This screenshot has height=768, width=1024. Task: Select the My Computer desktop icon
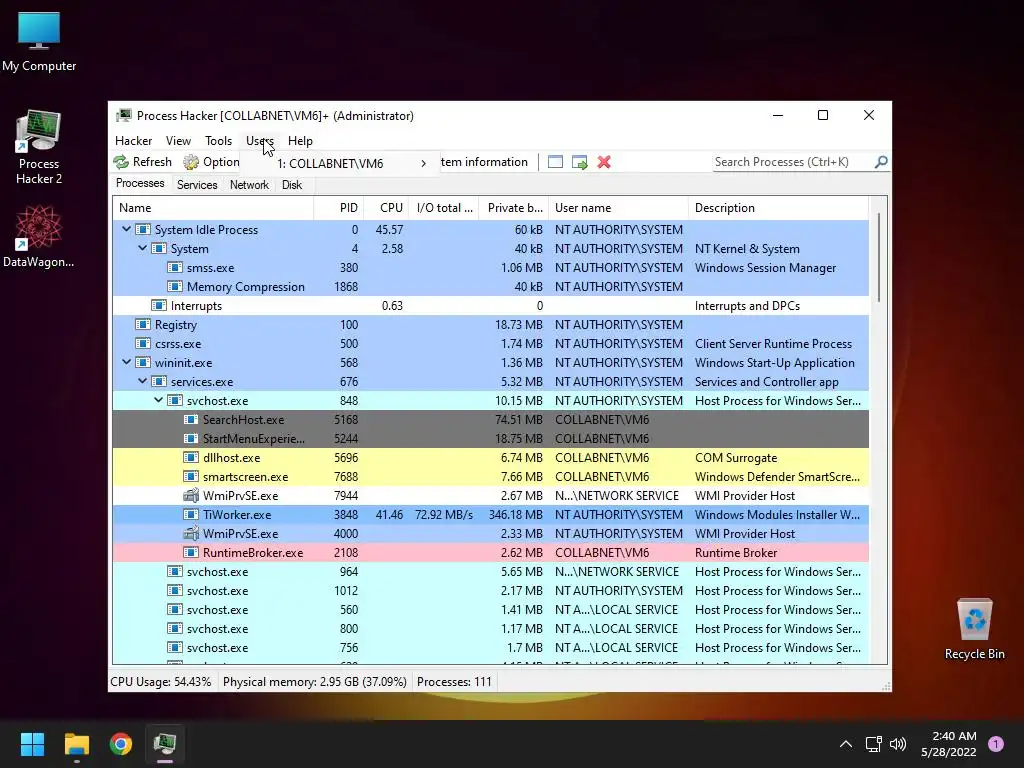click(39, 42)
